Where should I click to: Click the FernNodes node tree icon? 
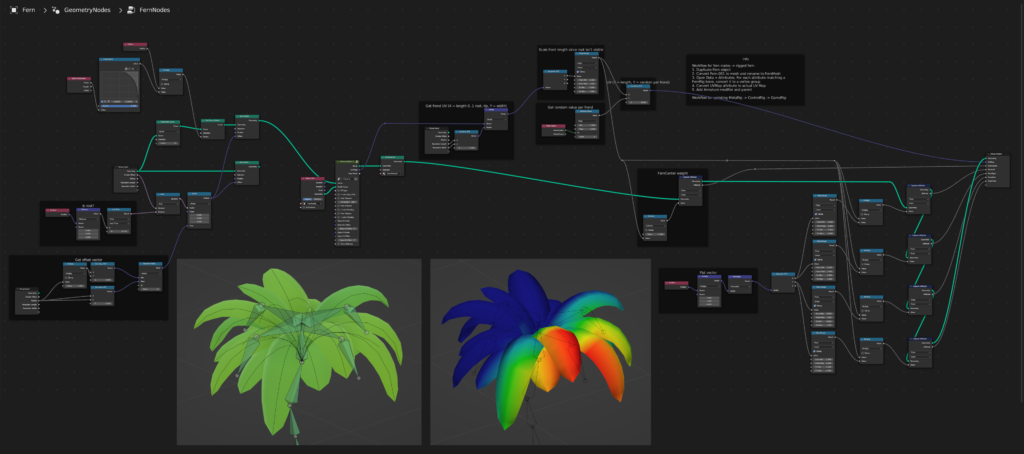click(131, 10)
